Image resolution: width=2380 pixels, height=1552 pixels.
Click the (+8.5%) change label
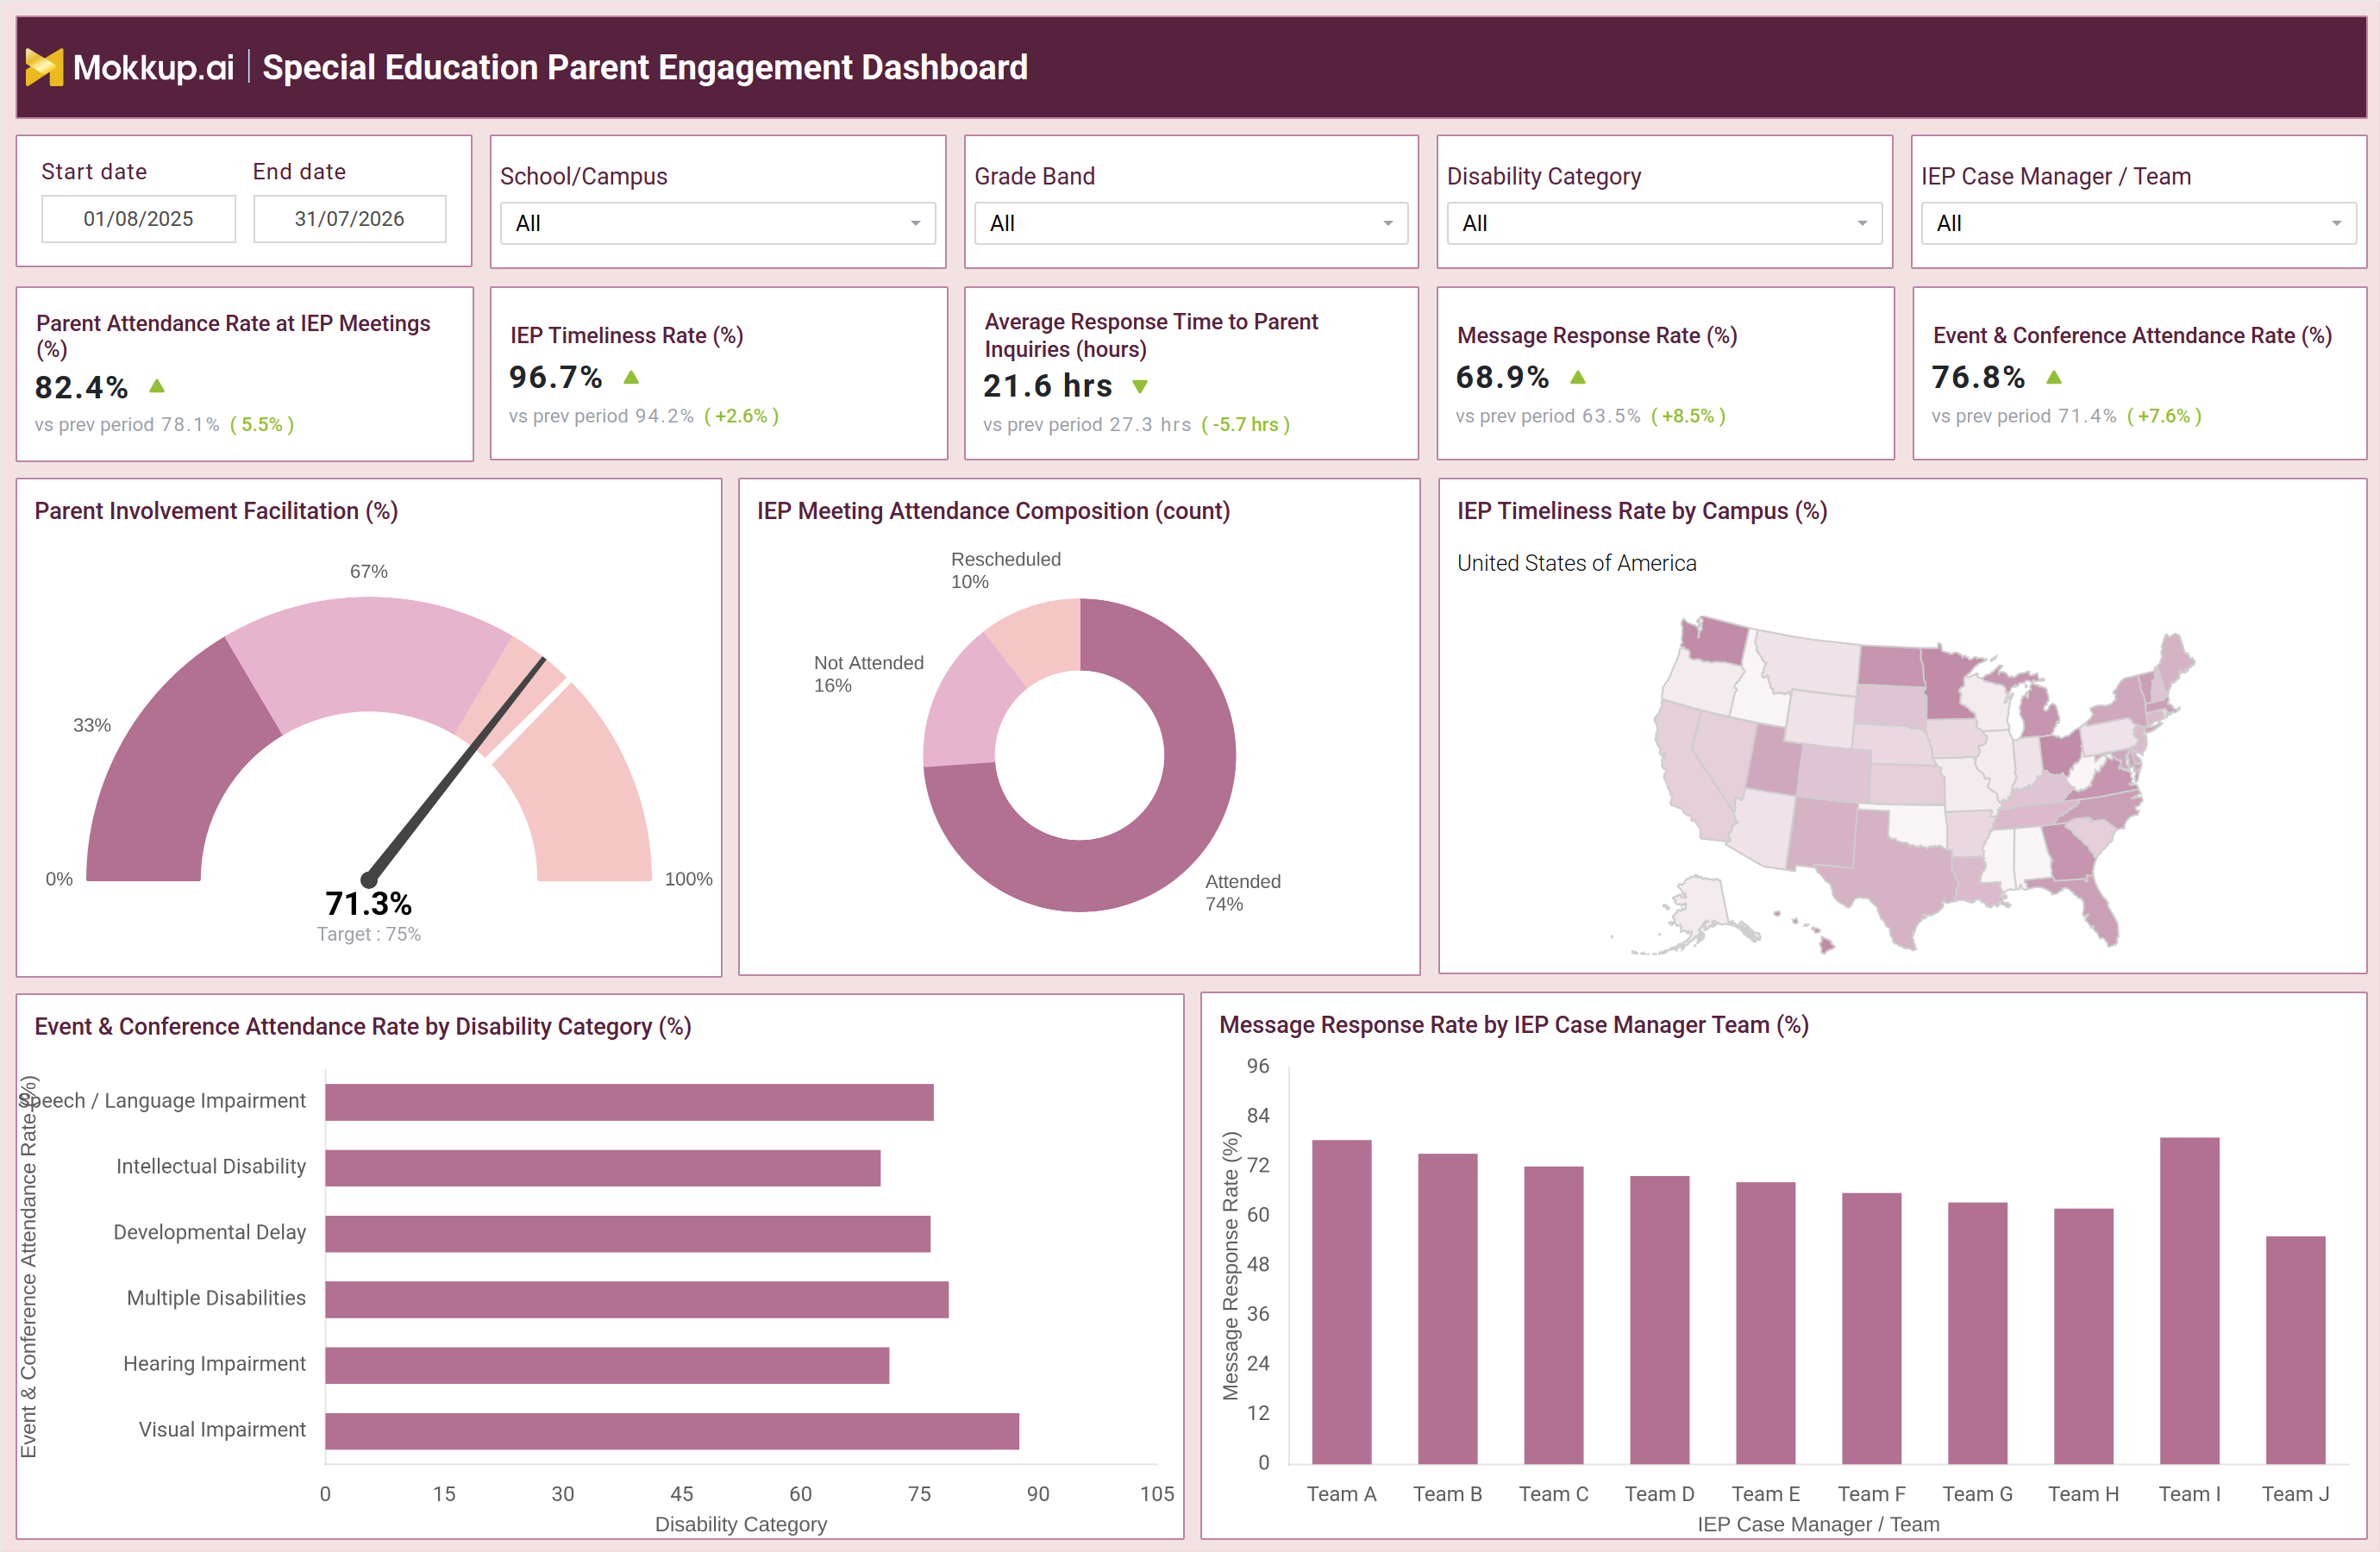coord(1689,416)
